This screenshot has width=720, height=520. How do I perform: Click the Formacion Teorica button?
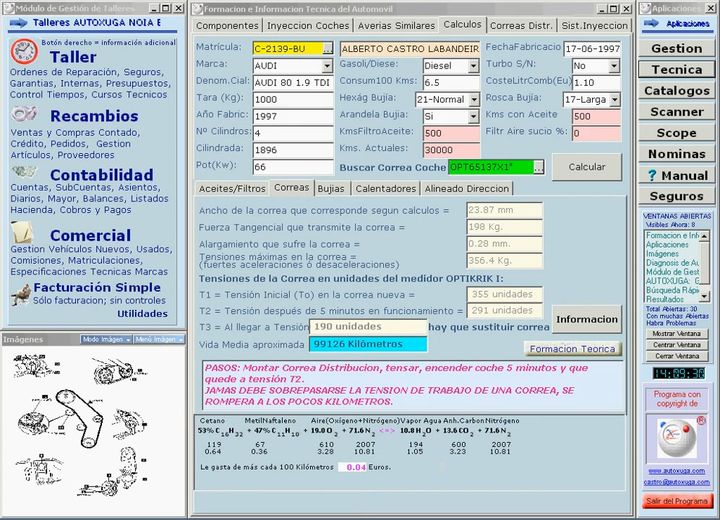point(572,349)
